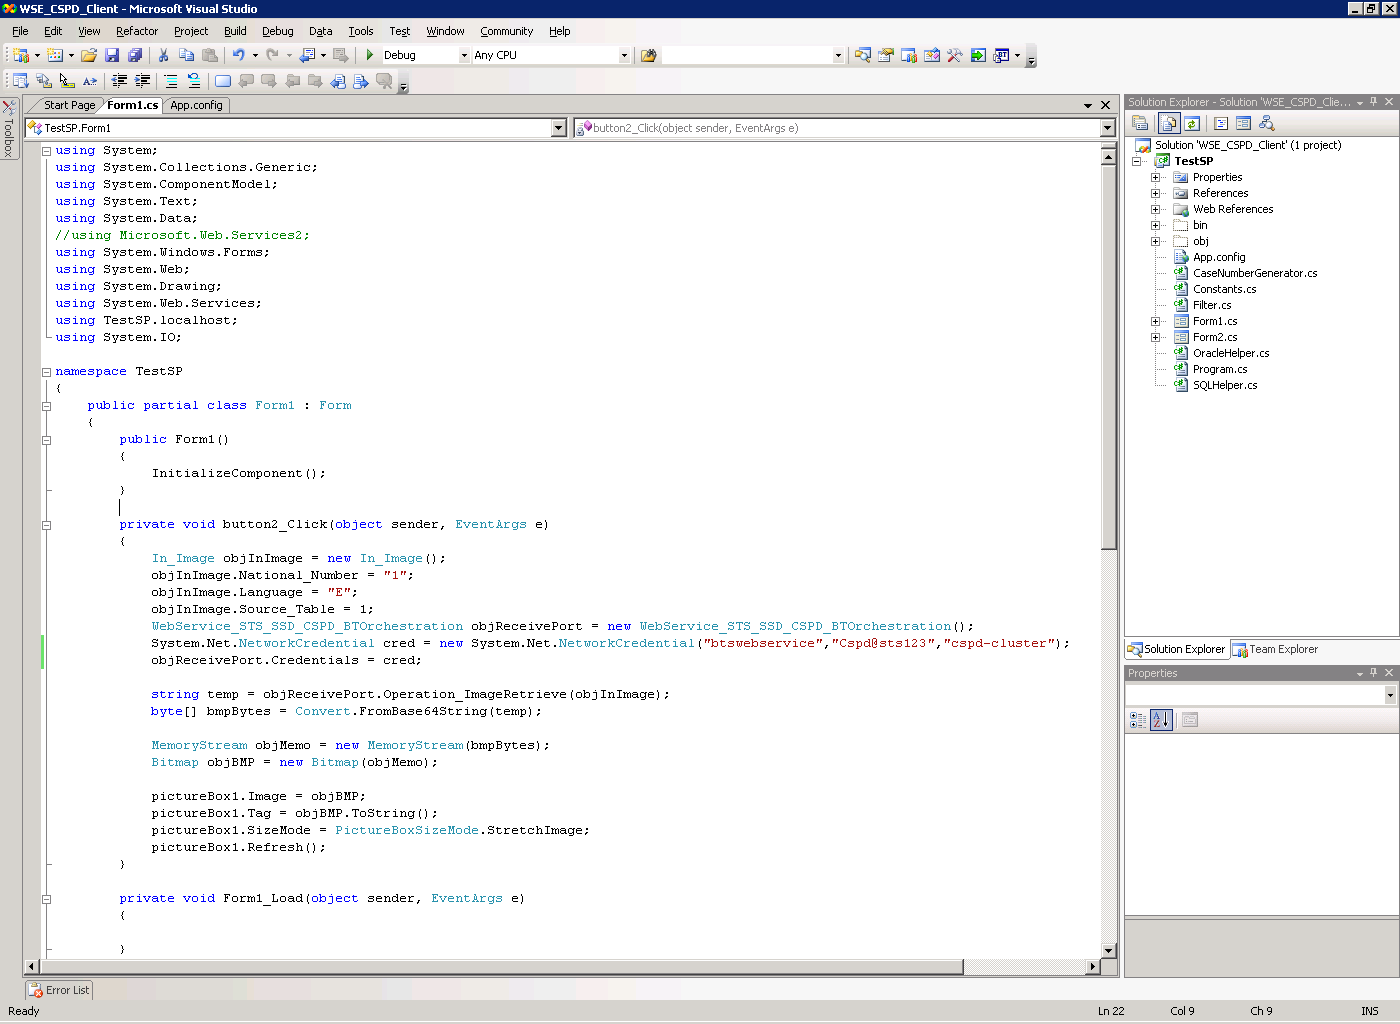Open the Refactor menu
The width and height of the screenshot is (1400, 1024).
(137, 31)
